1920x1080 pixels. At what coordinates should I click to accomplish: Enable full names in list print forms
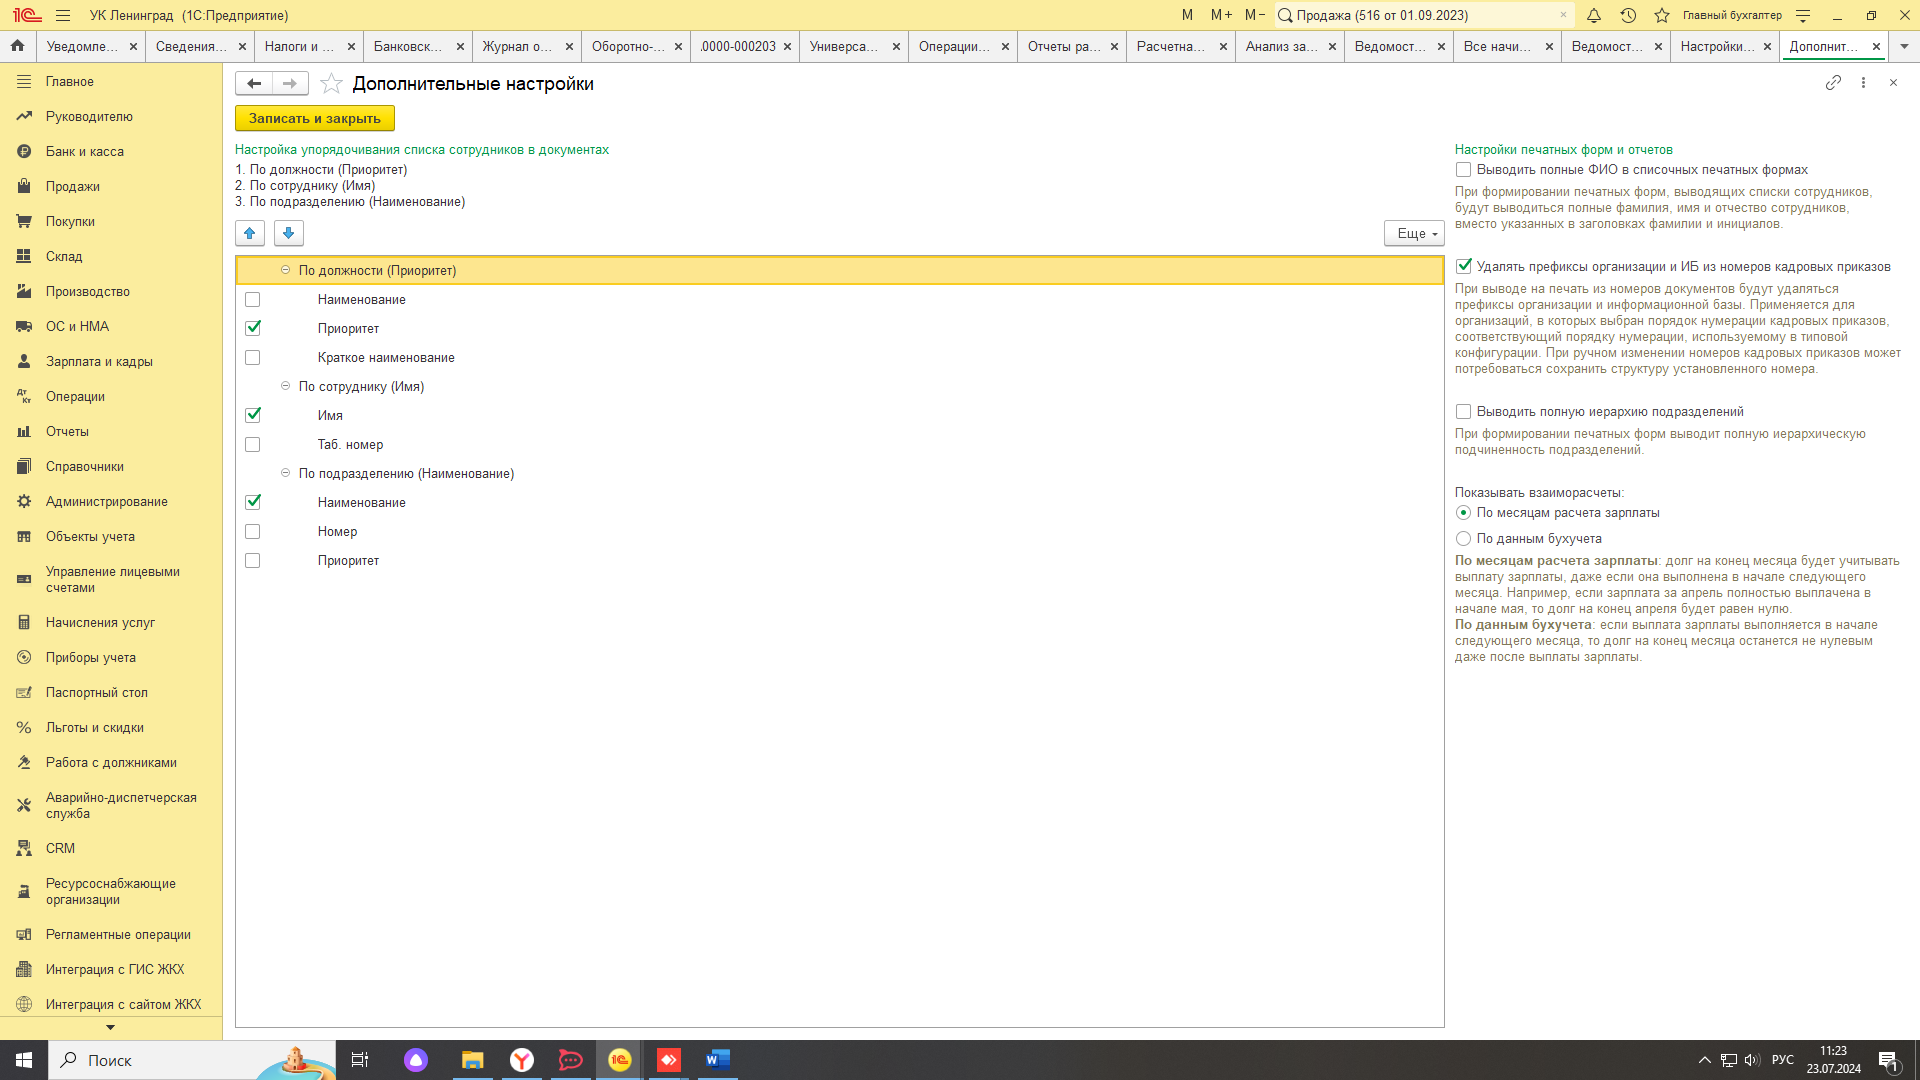coord(1464,170)
